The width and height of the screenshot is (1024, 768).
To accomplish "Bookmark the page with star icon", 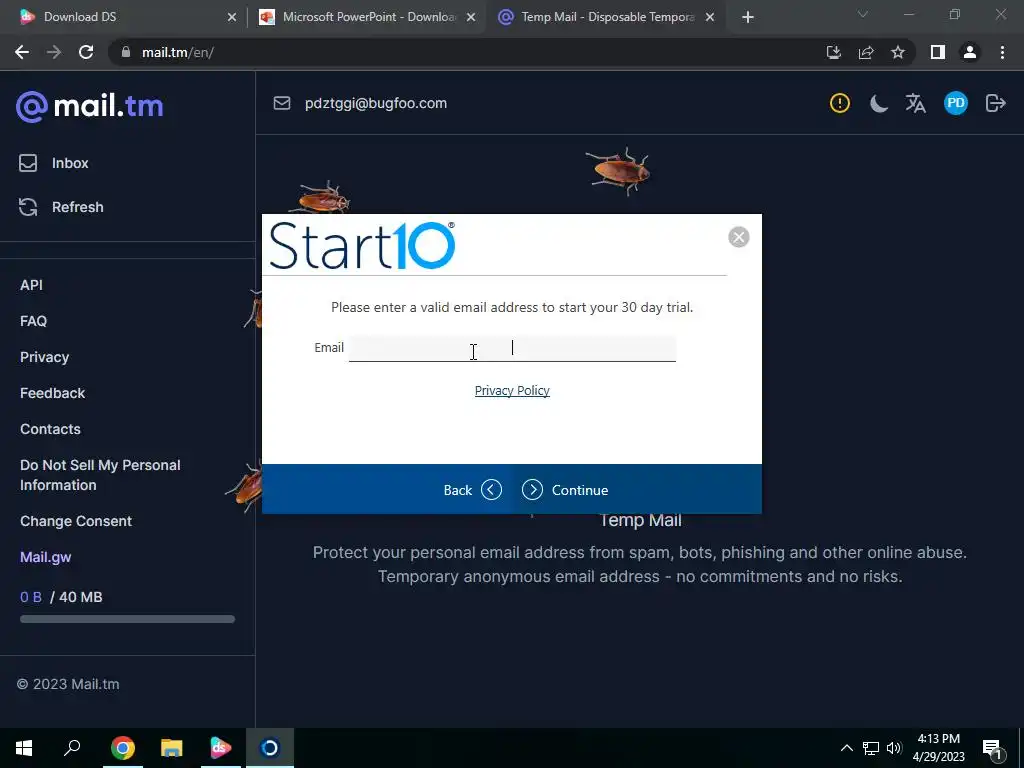I will pyautogui.click(x=898, y=52).
